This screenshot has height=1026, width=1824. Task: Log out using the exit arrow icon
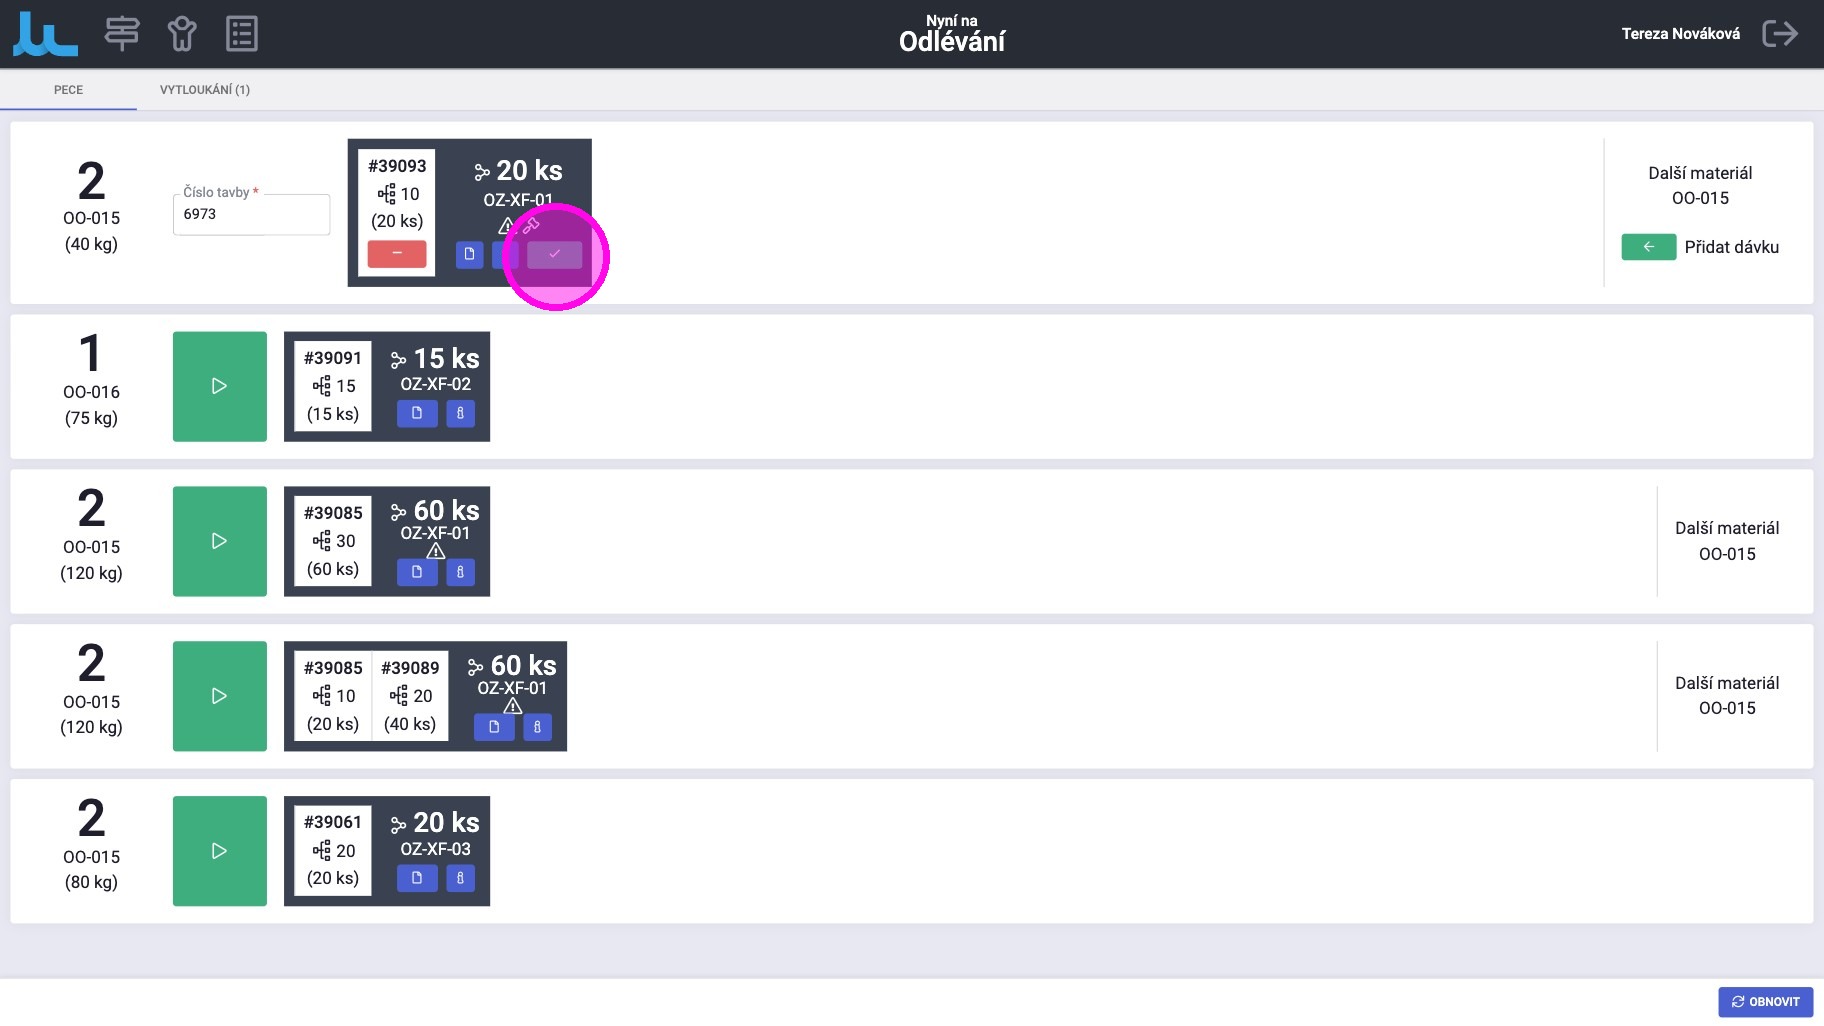[1779, 34]
